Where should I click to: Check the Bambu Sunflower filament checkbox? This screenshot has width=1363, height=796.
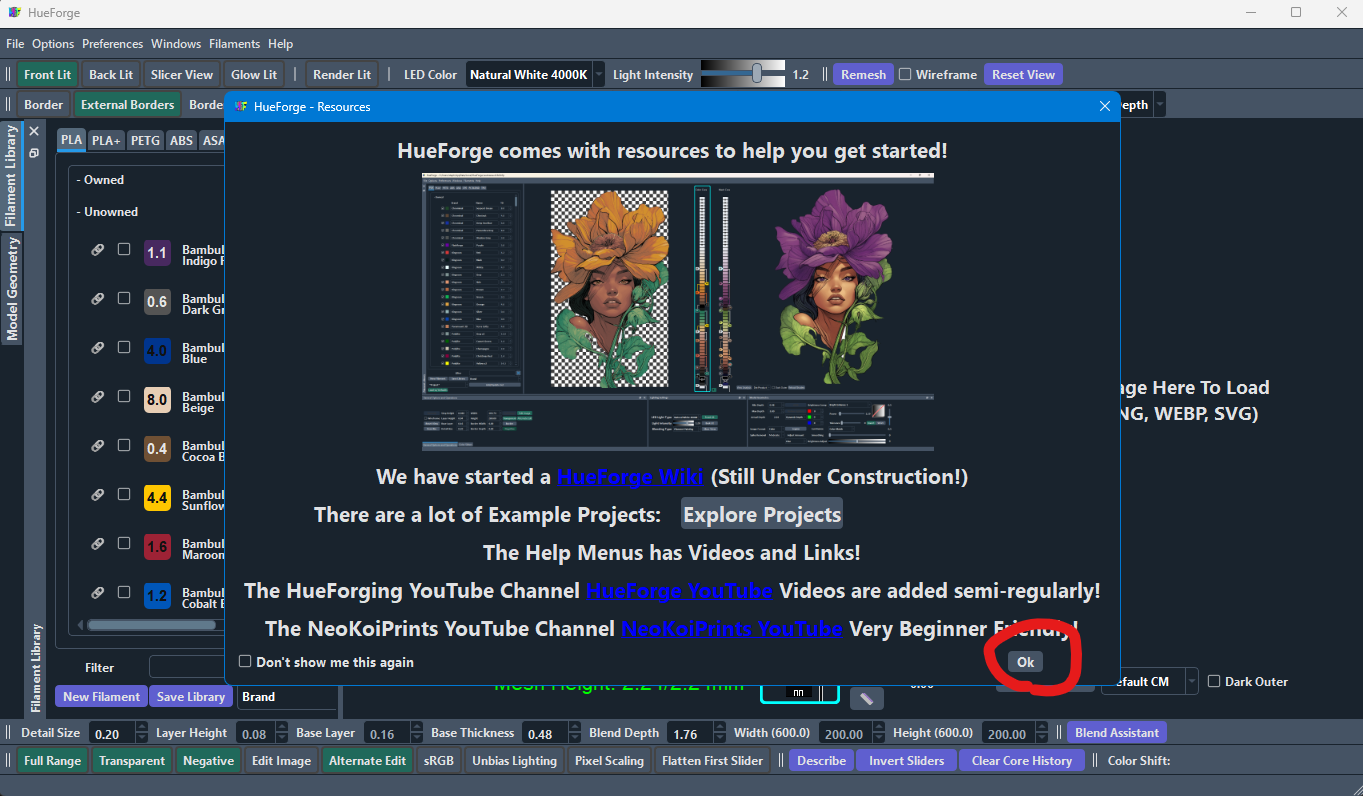124,494
